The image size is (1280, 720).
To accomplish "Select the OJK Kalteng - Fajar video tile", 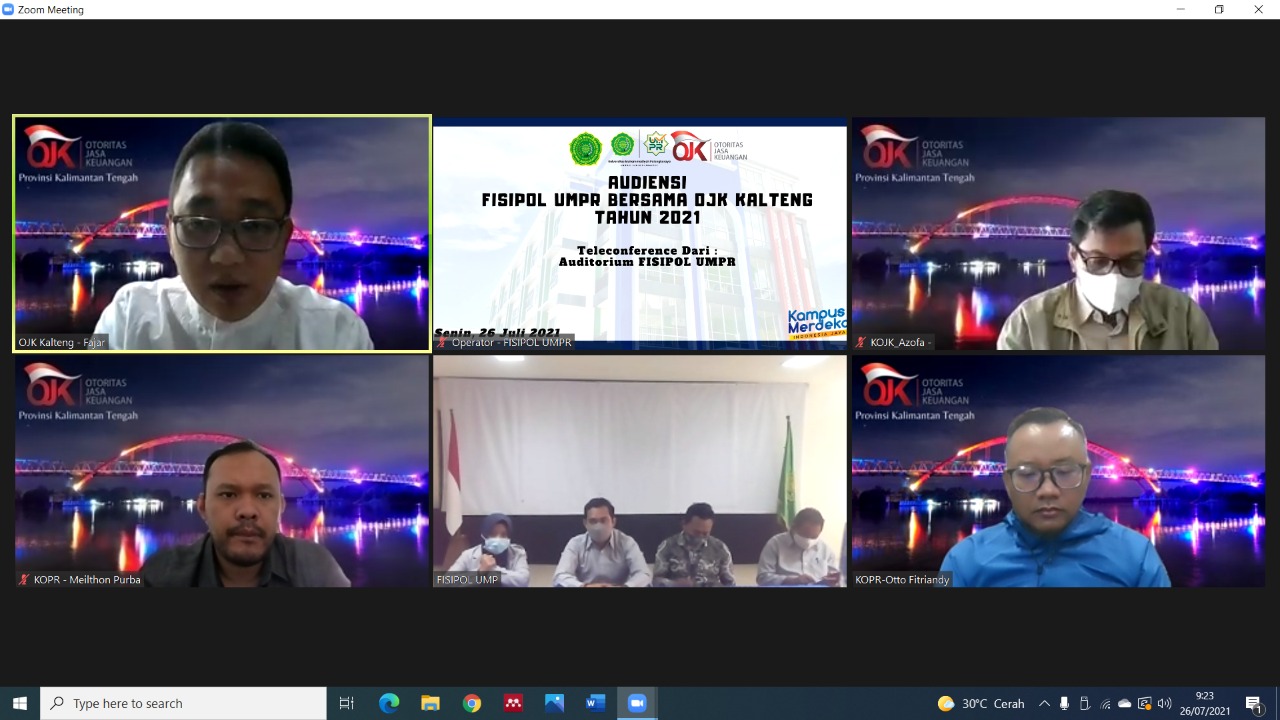I will (222, 234).
